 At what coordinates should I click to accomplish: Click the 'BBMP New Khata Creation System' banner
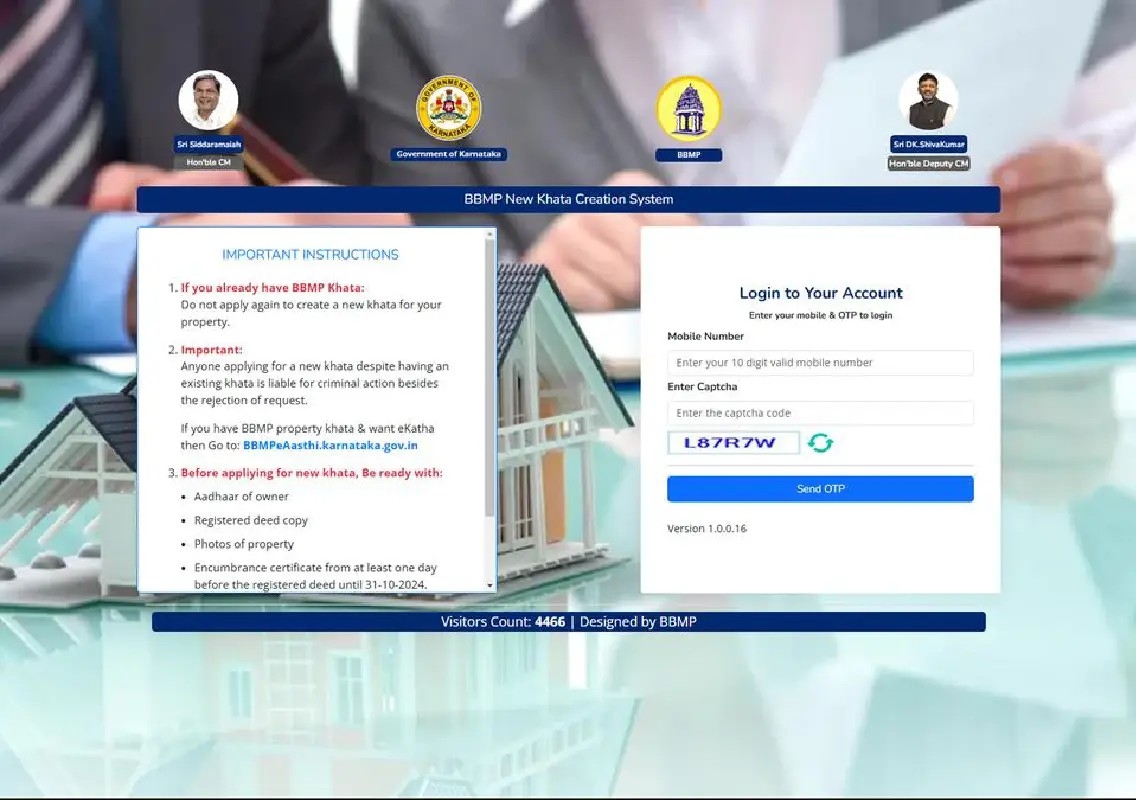[569, 199]
